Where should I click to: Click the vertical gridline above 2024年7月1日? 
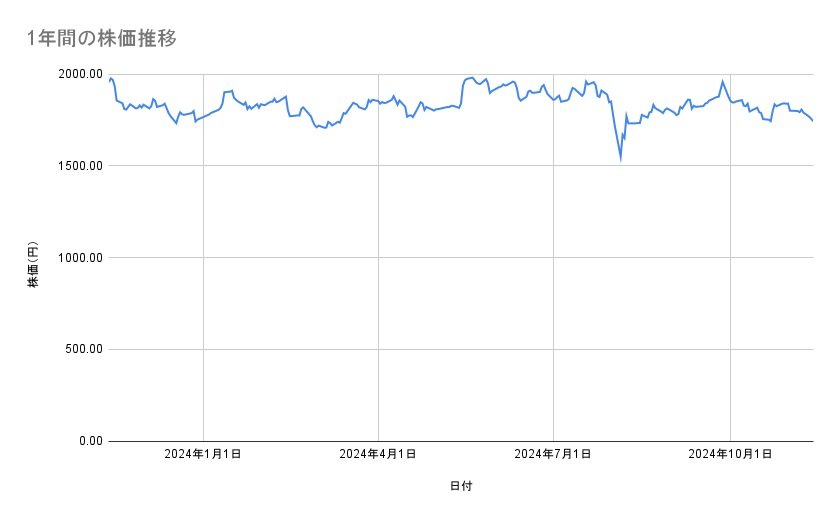click(x=553, y=300)
